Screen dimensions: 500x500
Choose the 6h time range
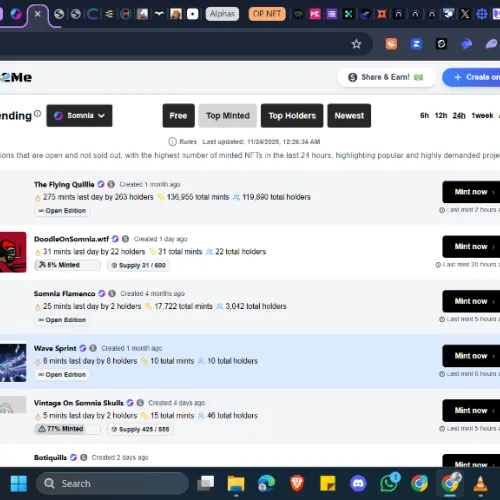tap(424, 115)
